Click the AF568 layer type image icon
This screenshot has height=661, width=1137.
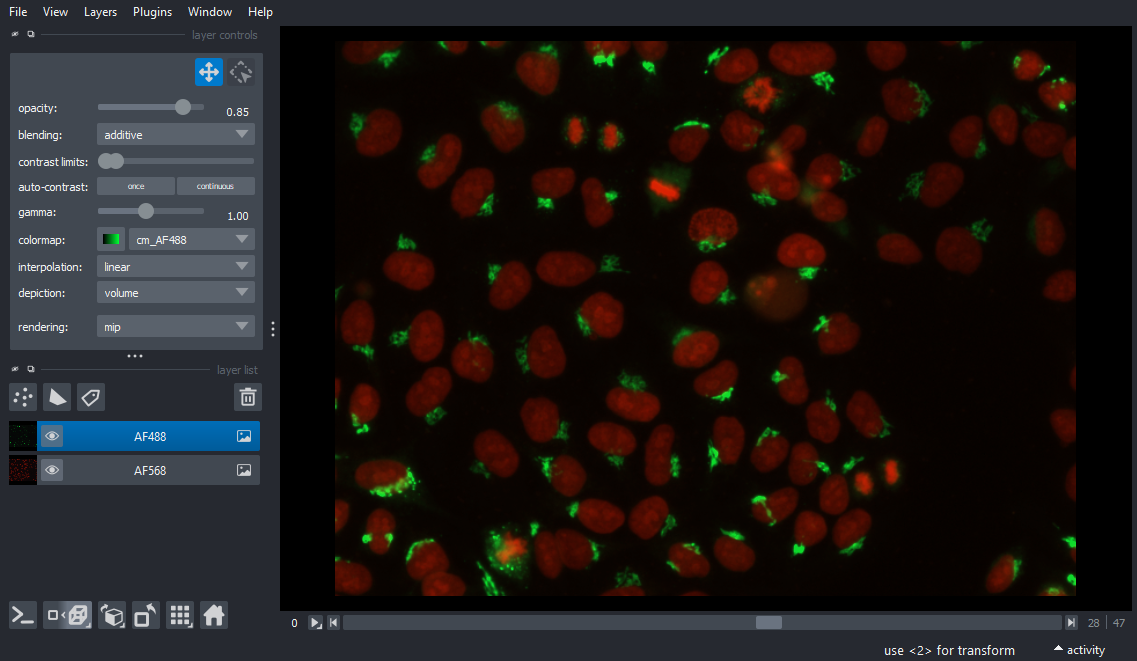point(244,470)
